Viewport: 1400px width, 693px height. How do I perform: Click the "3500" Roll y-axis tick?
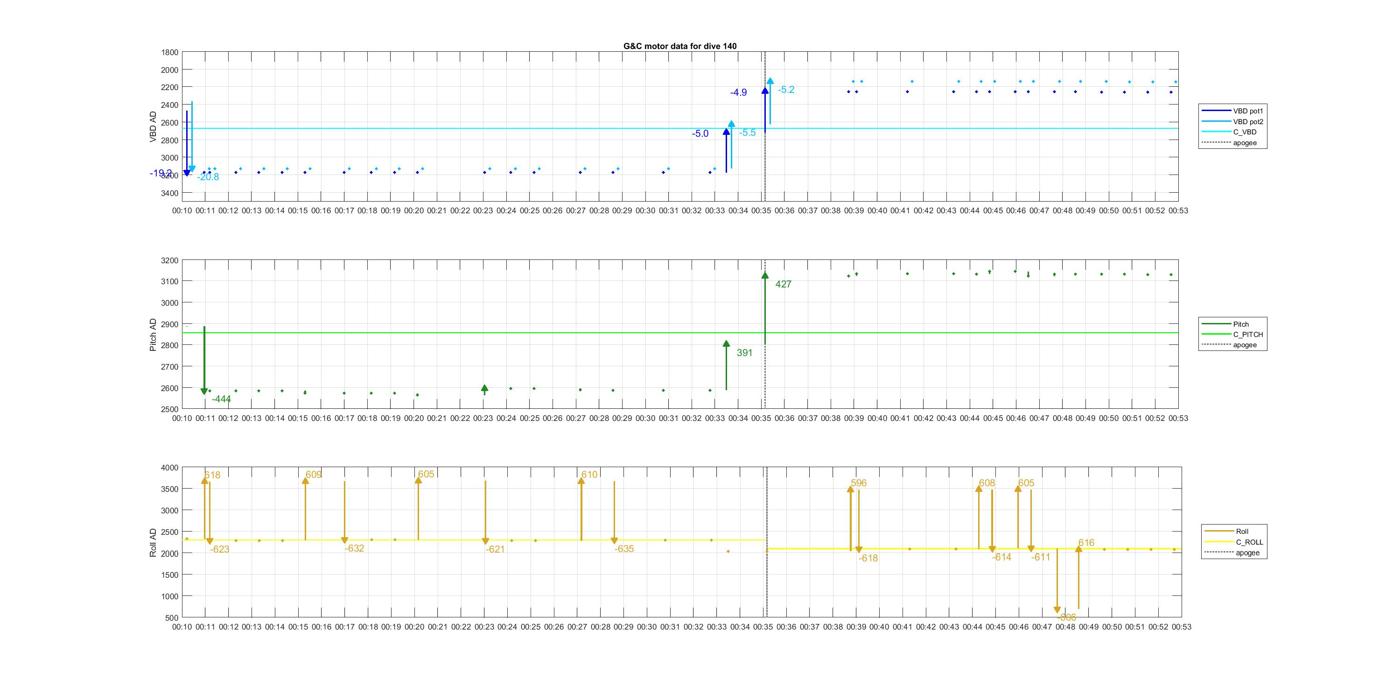(170, 489)
